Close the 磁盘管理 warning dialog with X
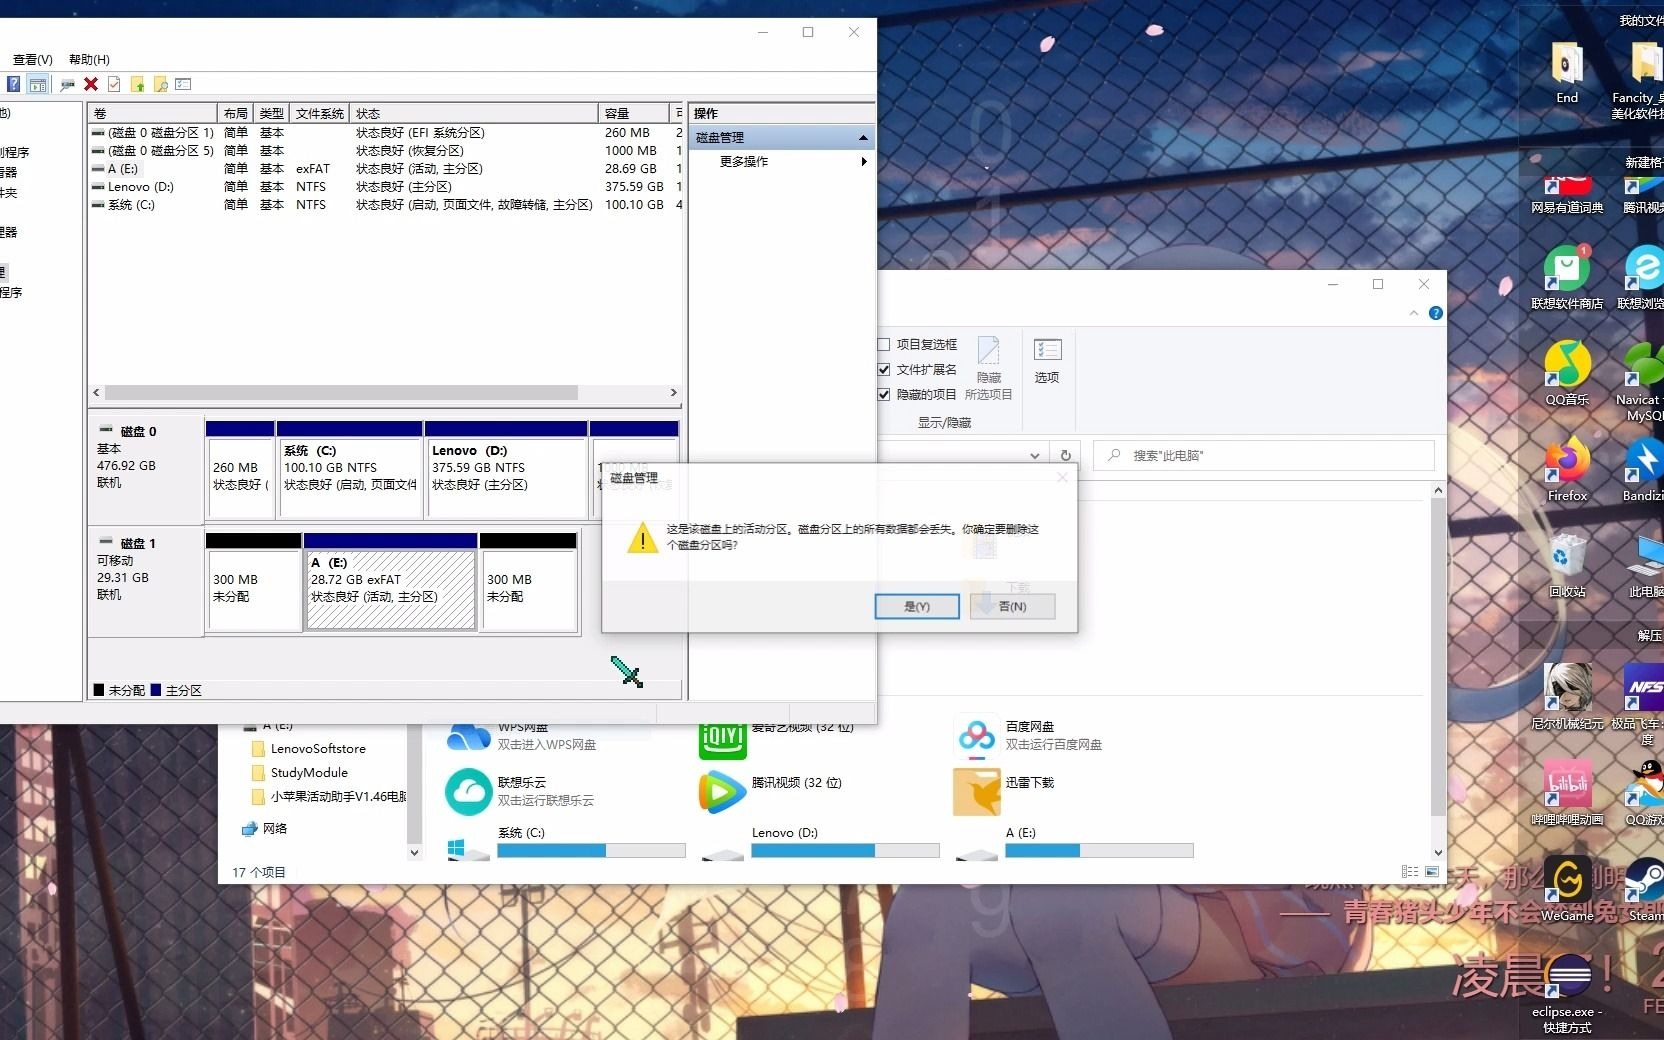This screenshot has width=1664, height=1040. [x=1062, y=478]
